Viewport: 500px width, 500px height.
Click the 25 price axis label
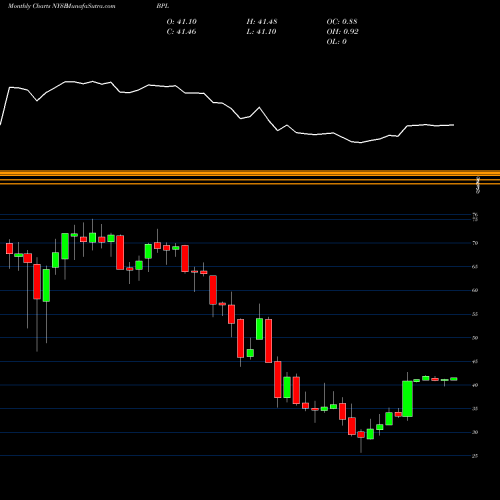click(475, 456)
